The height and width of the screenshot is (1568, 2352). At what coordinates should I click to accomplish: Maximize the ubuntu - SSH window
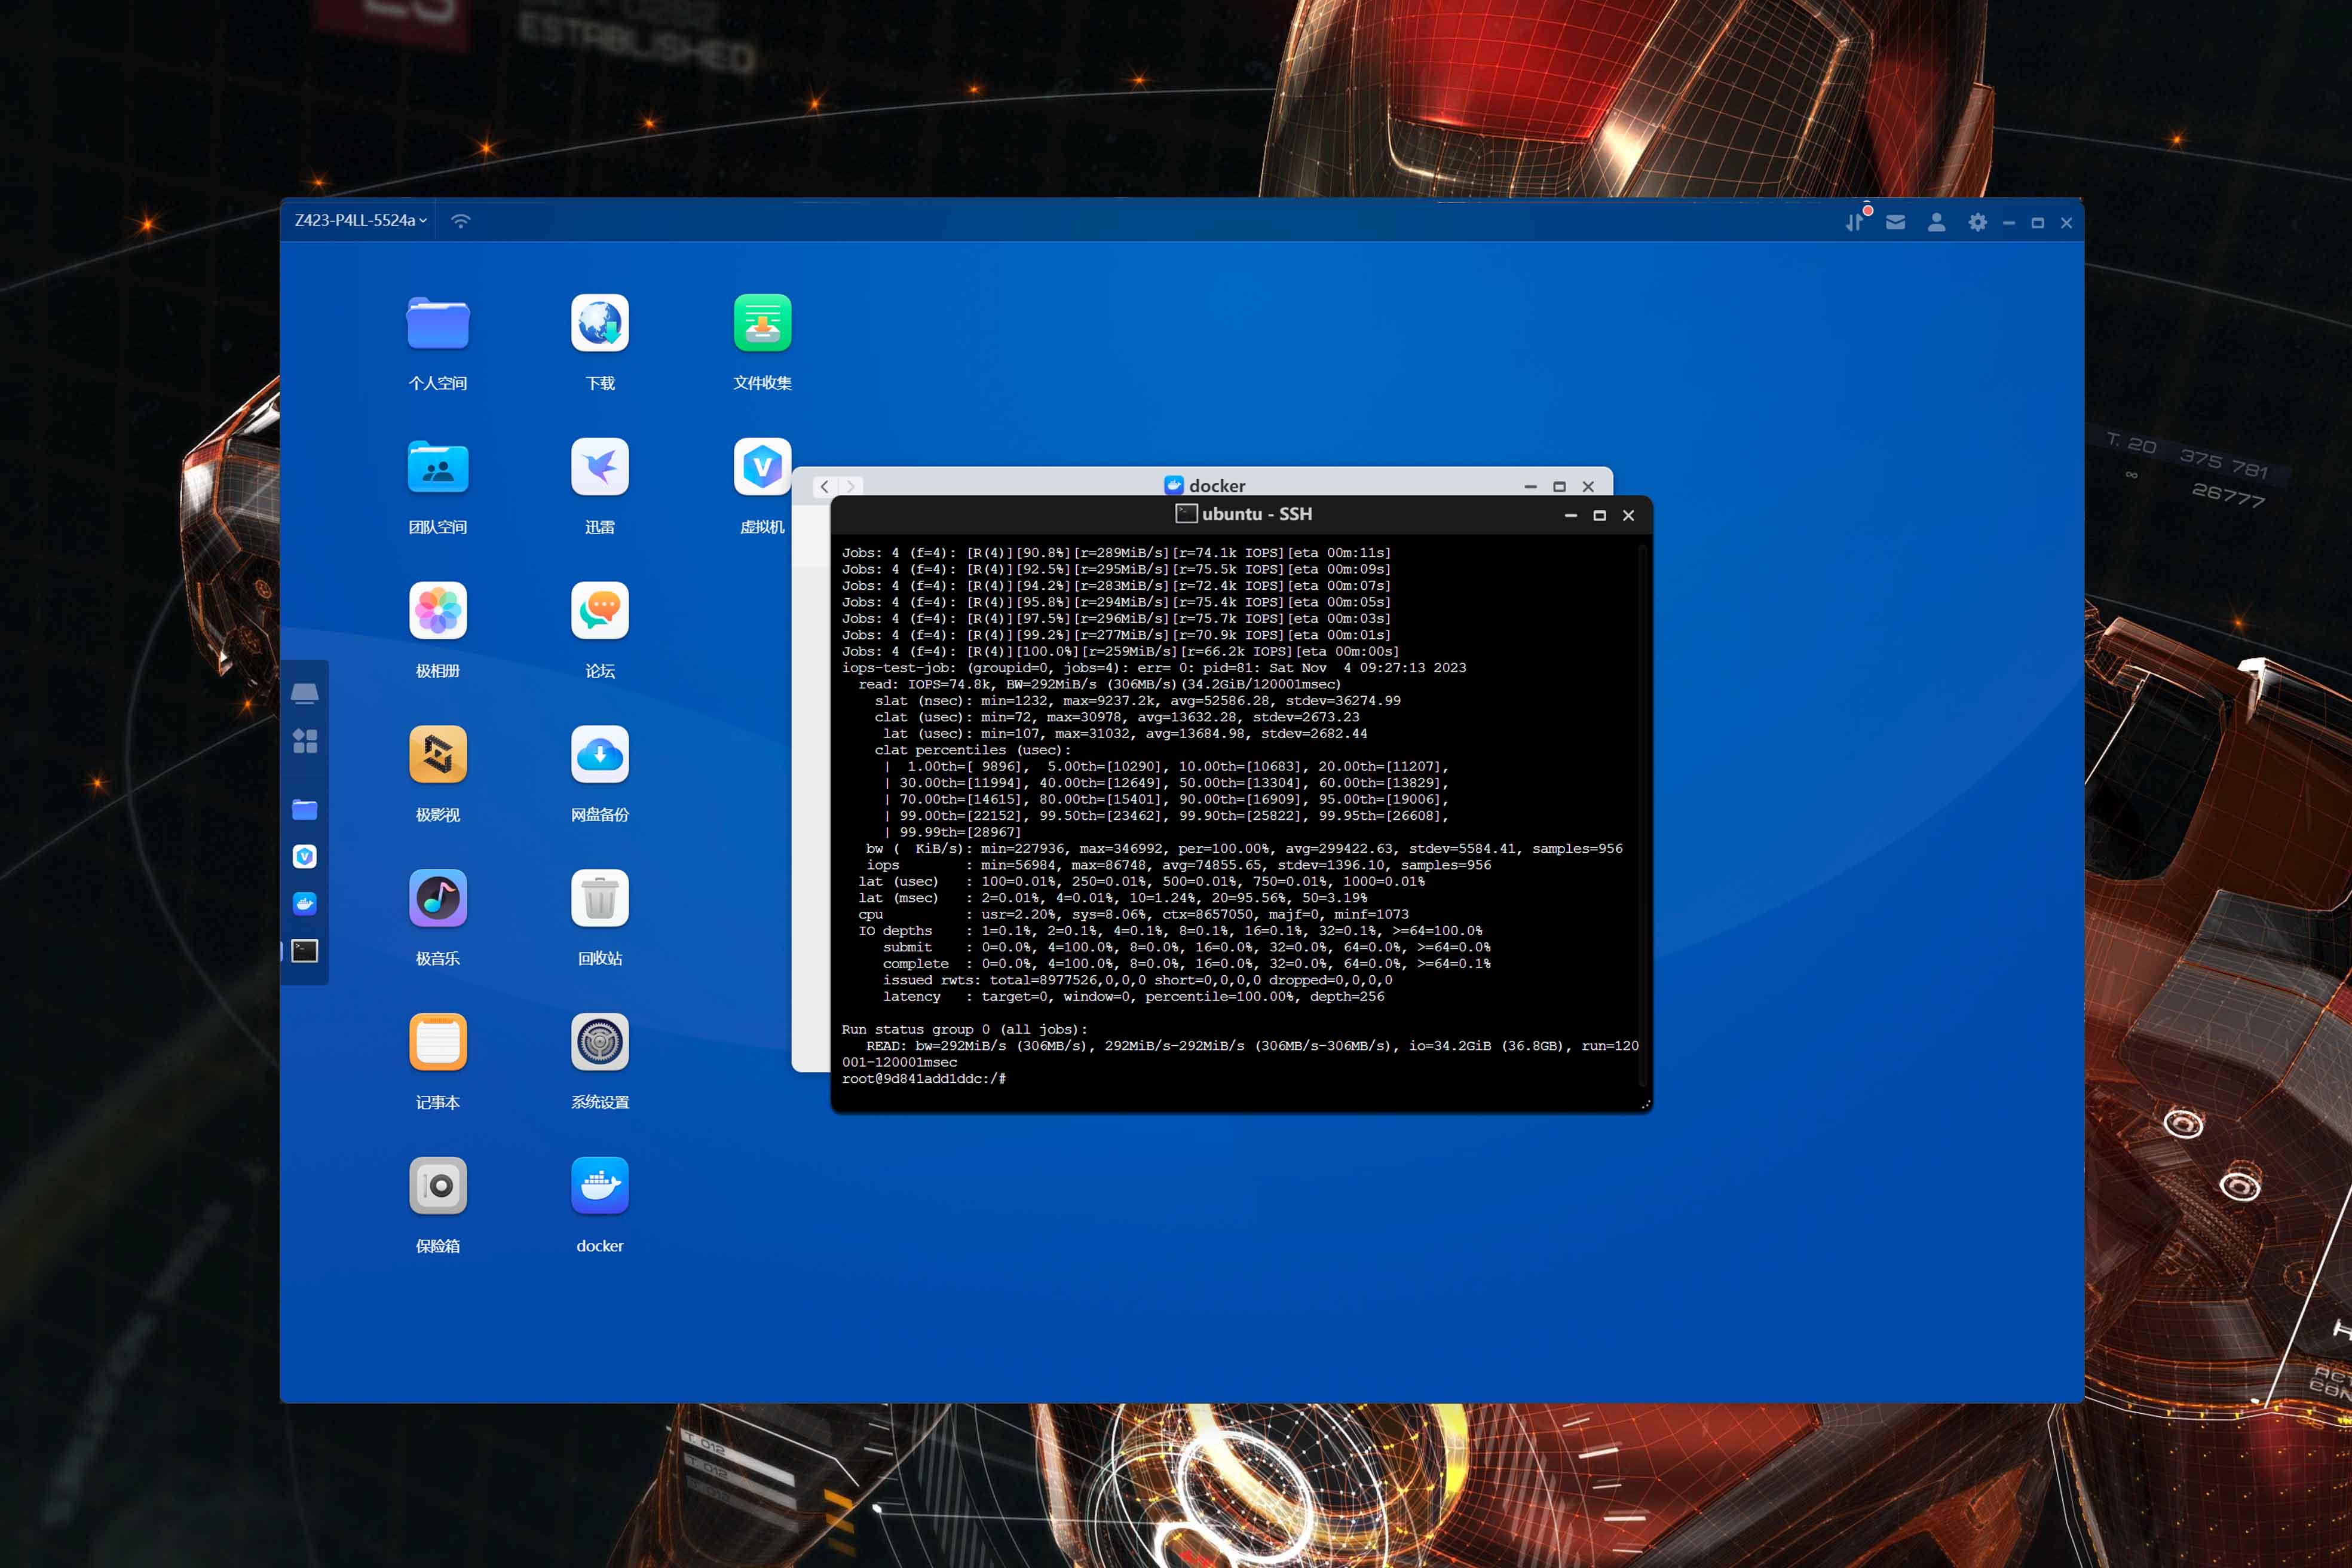coord(1600,516)
